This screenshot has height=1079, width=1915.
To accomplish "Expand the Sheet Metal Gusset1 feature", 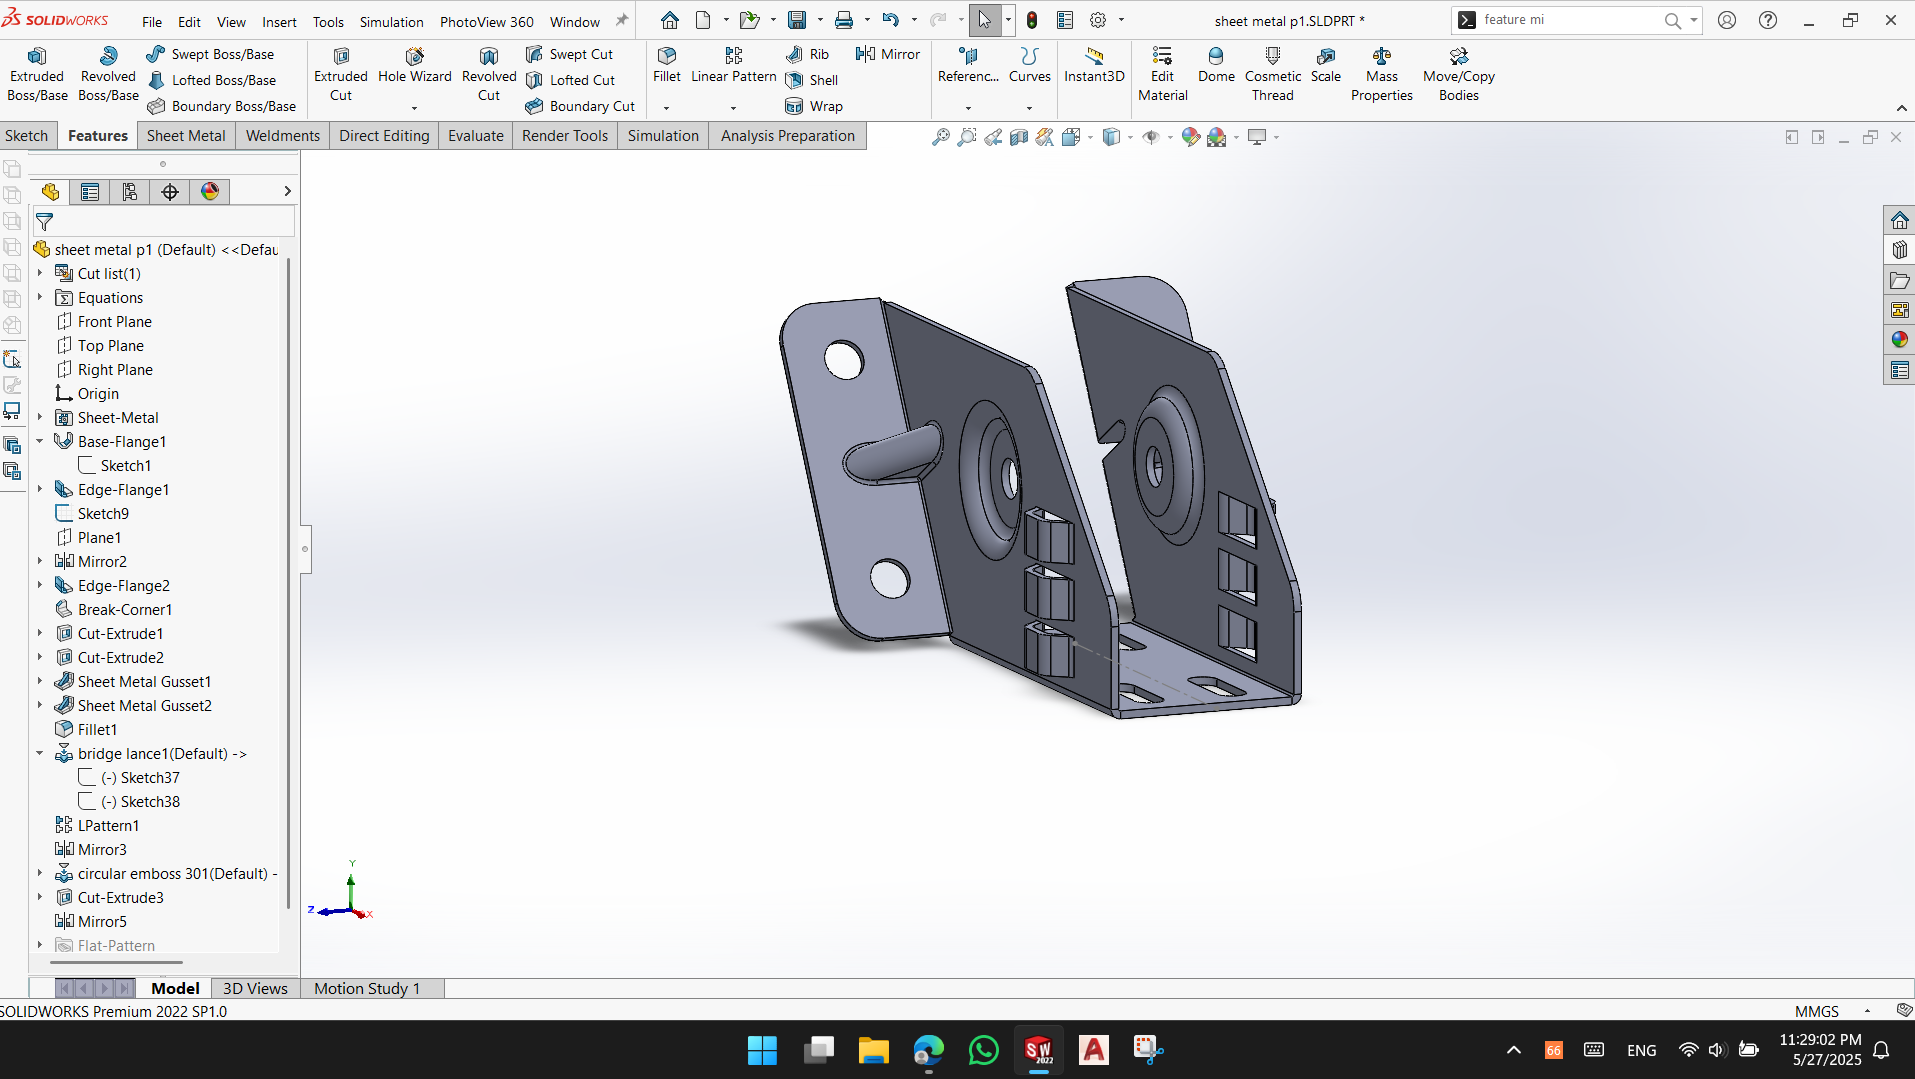I will (40, 681).
